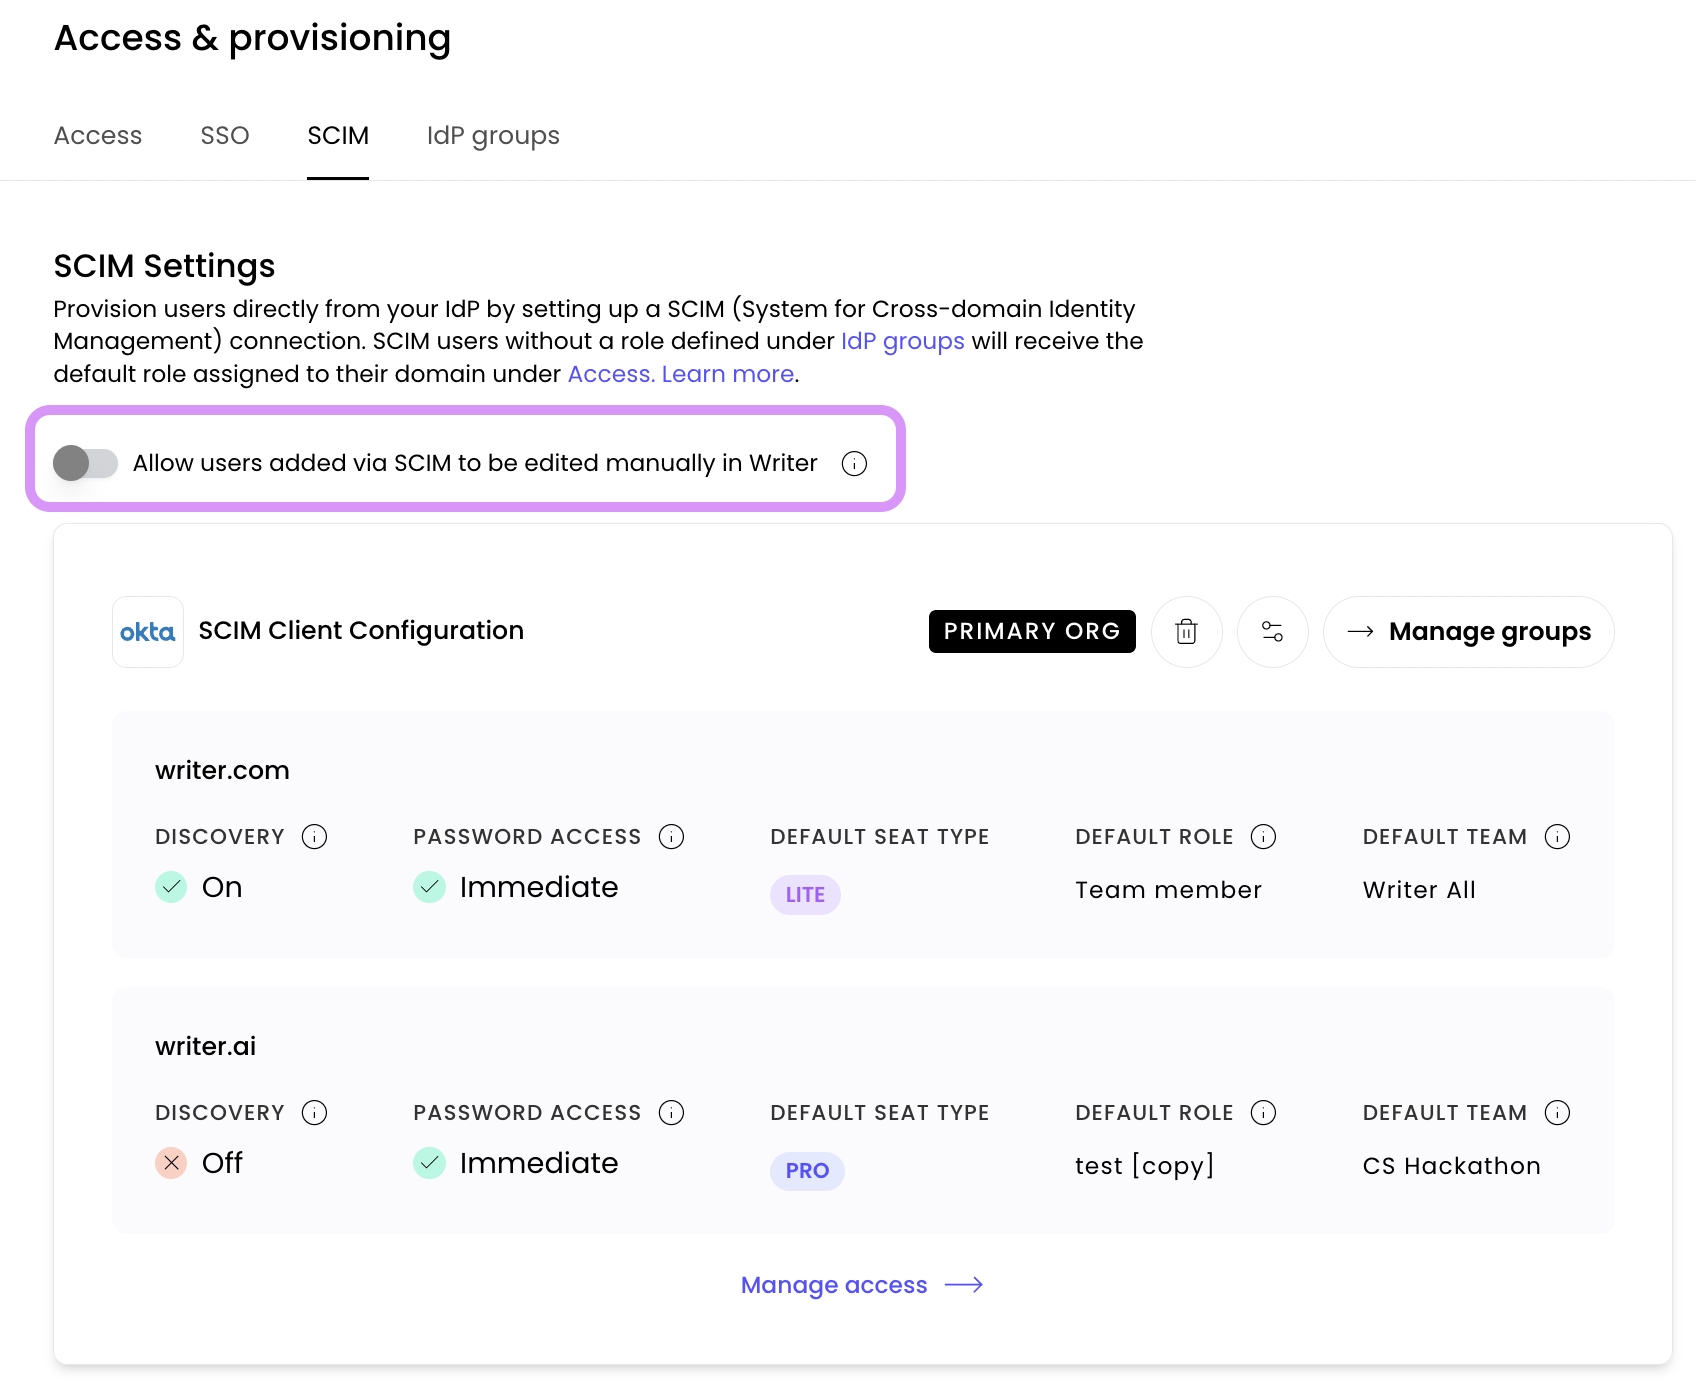Click the Manage groups button

tap(1468, 632)
